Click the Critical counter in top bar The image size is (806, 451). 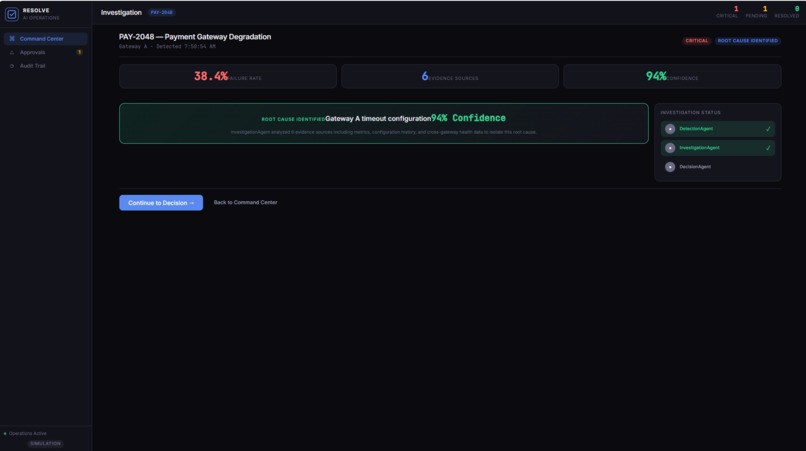coord(727,12)
